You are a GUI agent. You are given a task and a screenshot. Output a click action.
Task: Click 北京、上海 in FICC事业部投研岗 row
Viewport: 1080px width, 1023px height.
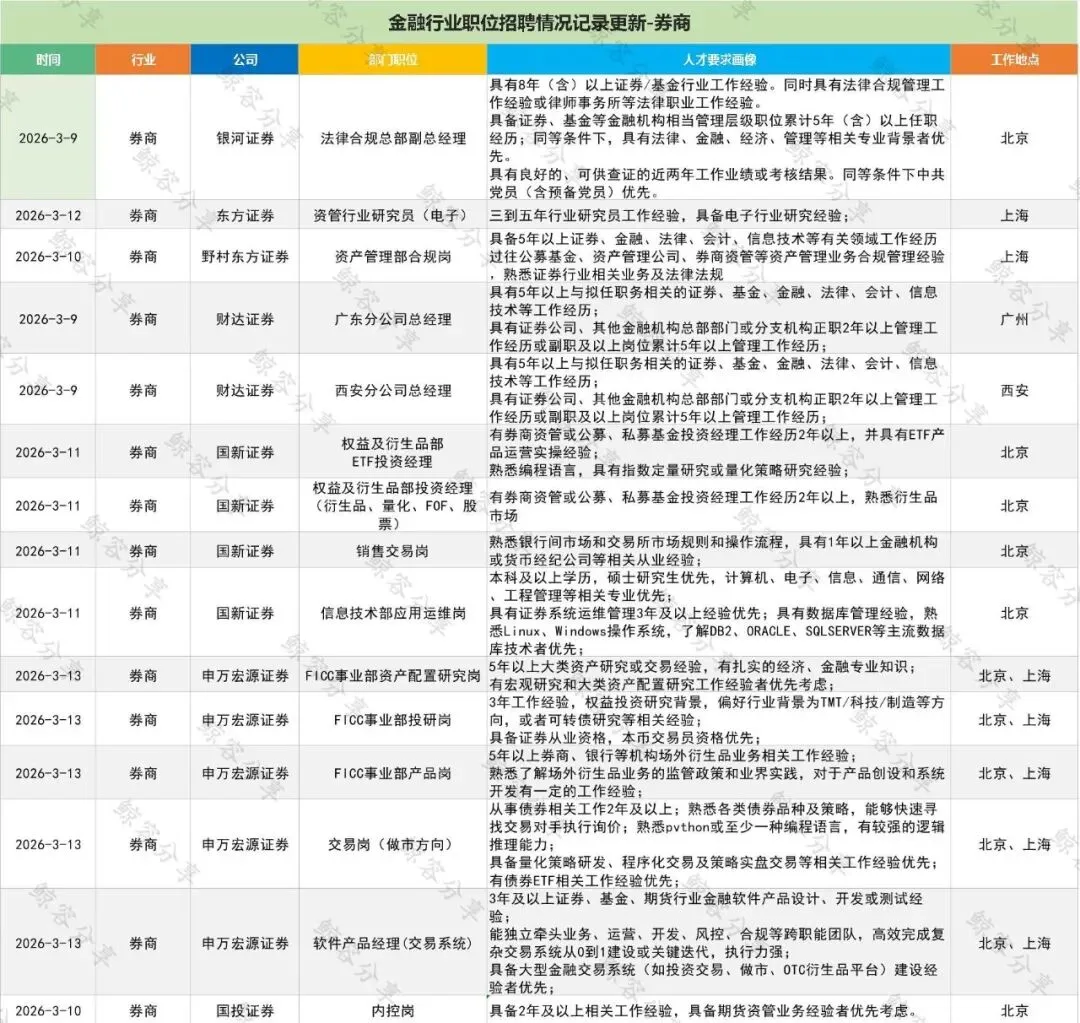pos(1015,720)
